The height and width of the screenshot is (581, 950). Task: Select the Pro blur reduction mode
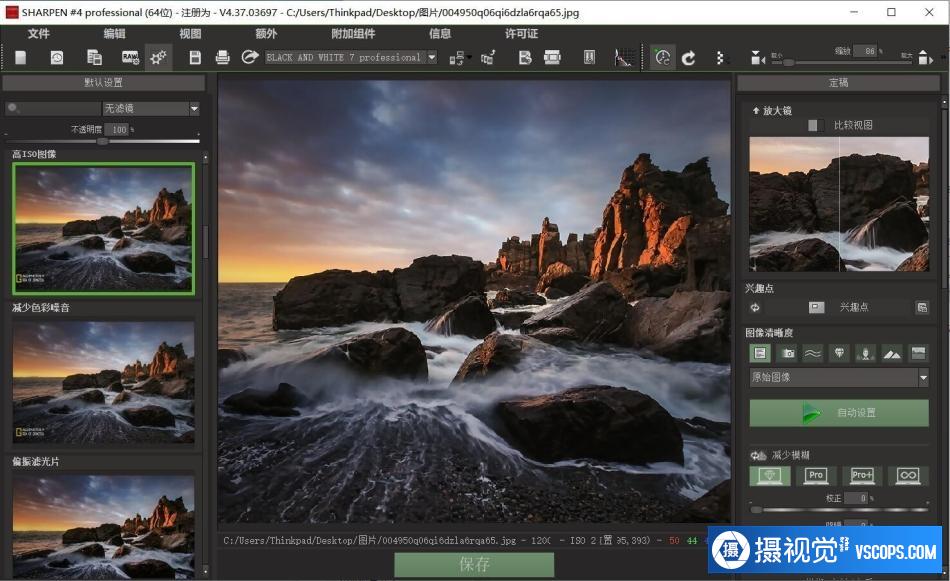coord(816,476)
